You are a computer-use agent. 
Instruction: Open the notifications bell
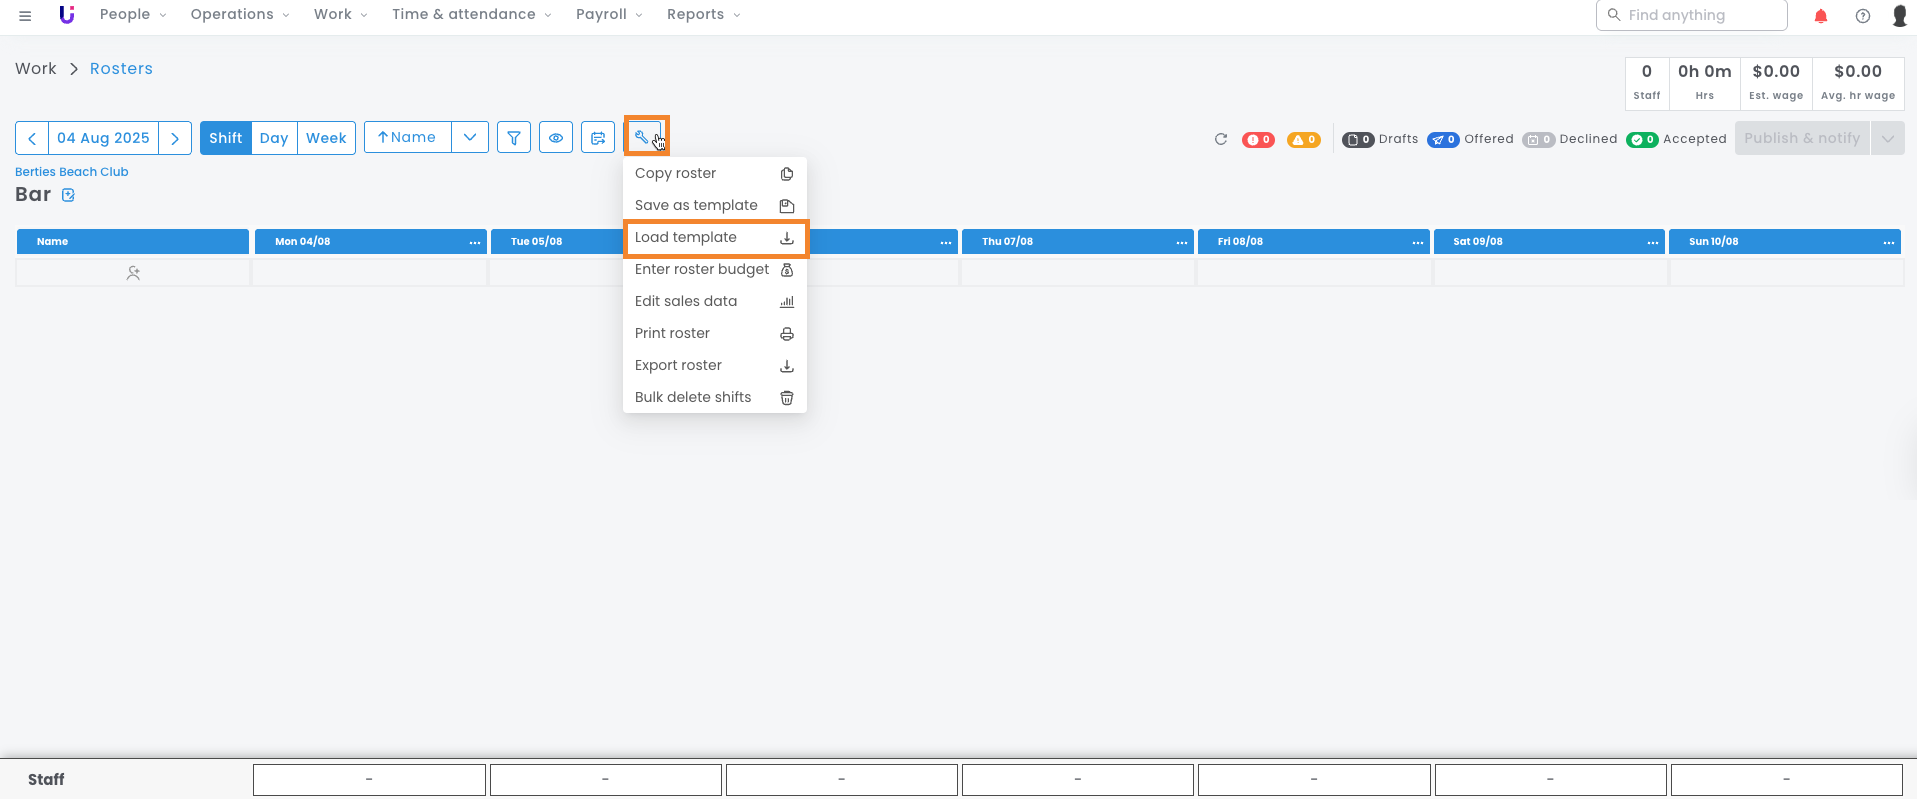[x=1820, y=16]
